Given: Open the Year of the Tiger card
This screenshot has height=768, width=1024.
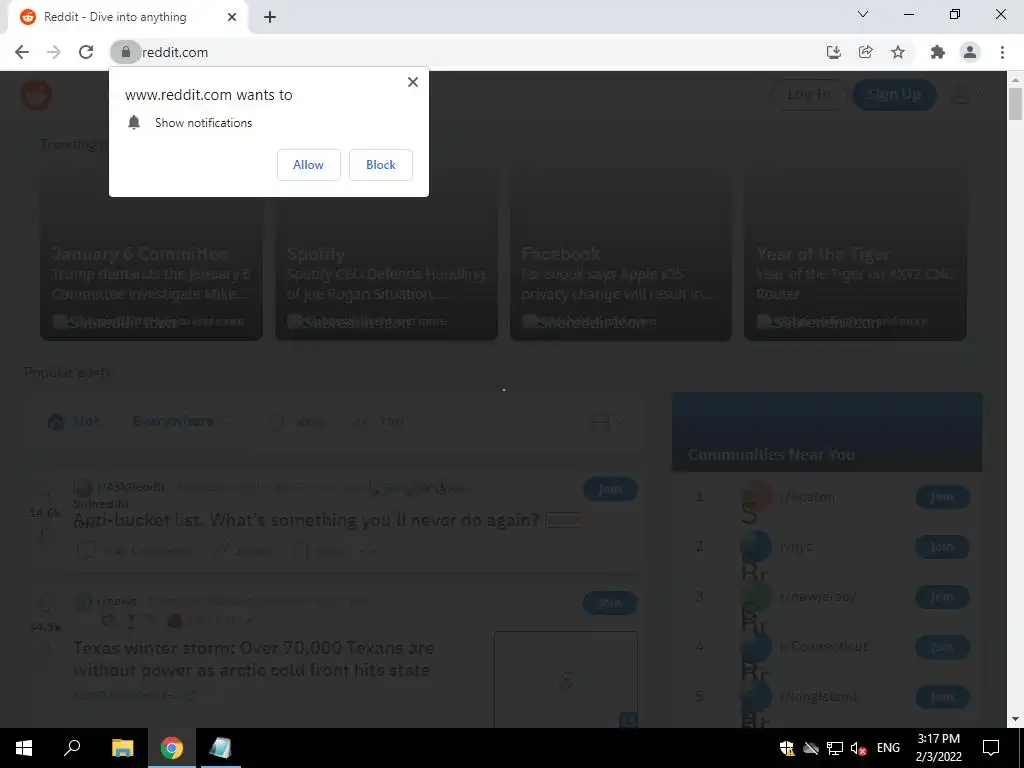Looking at the screenshot, I should click(x=856, y=254).
